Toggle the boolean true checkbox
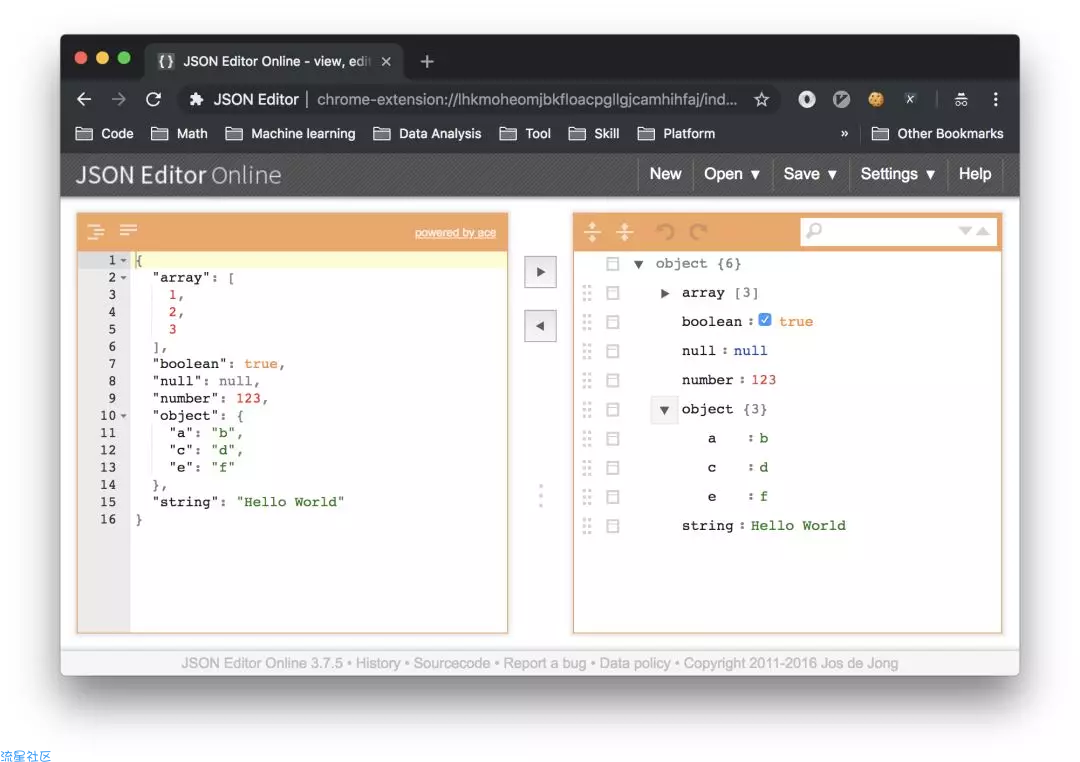1080x762 pixels. 765,320
